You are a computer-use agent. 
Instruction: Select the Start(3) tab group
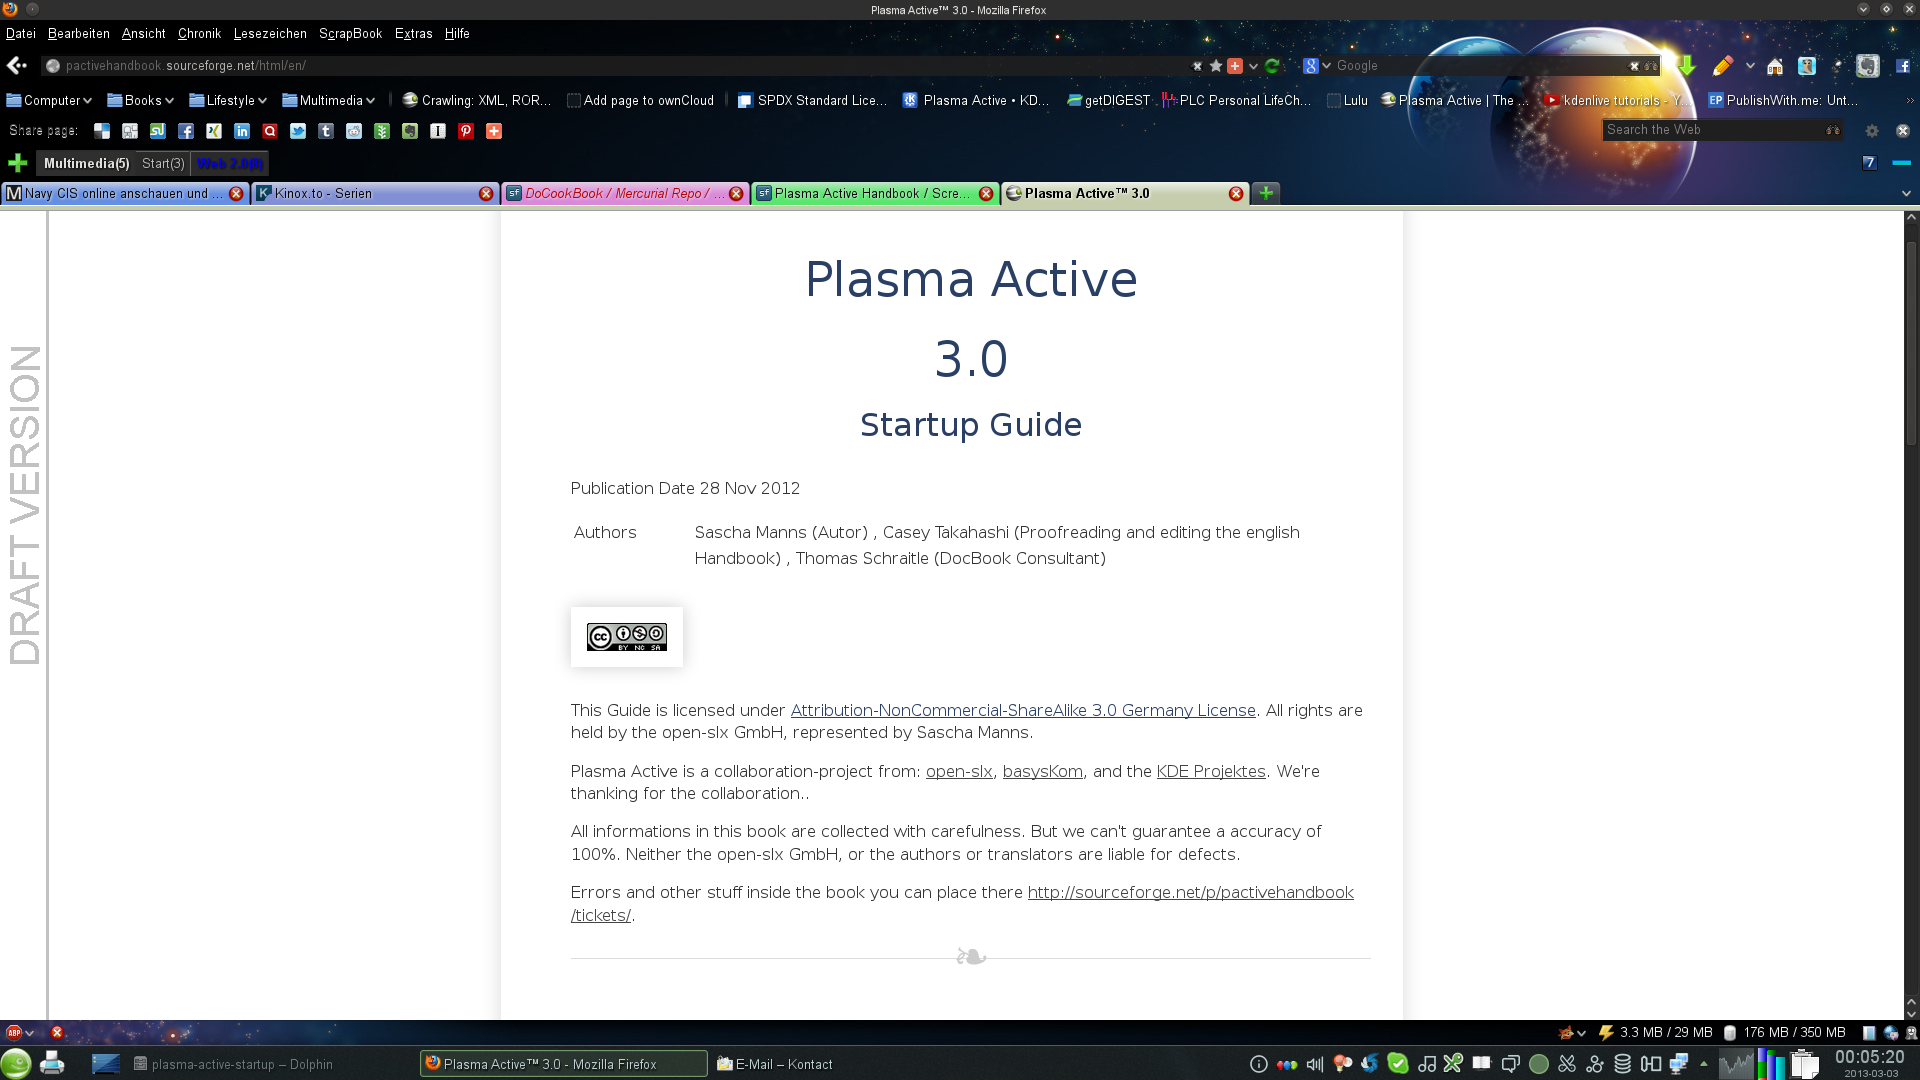point(163,163)
